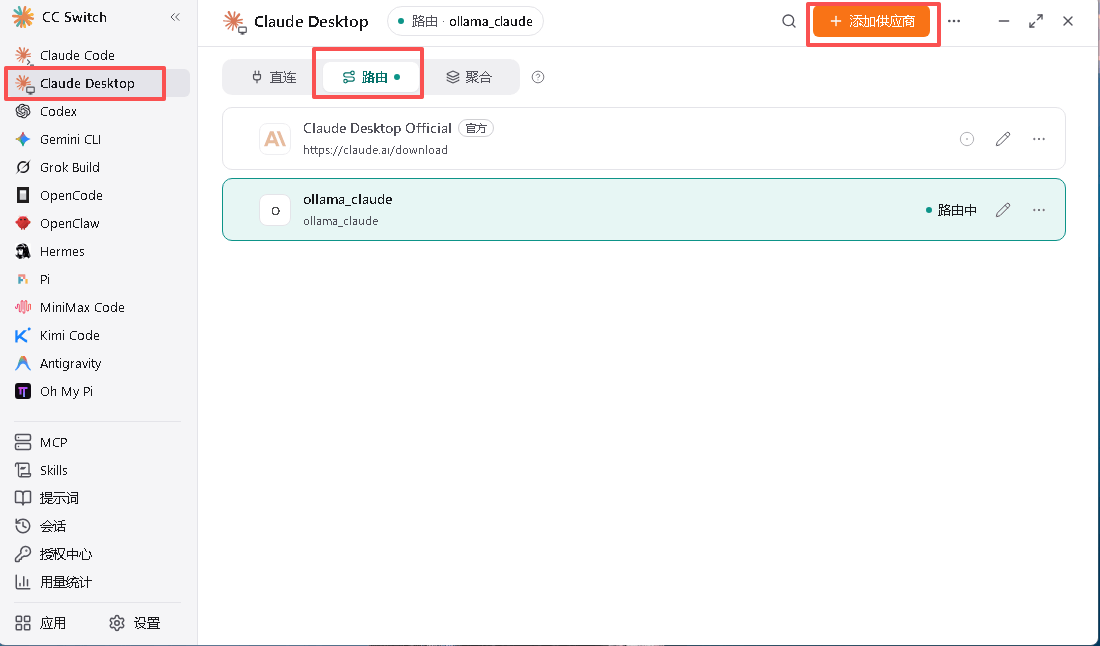This screenshot has height=646, width=1100.
Task: Click the 官方 badge
Action: click(x=476, y=128)
